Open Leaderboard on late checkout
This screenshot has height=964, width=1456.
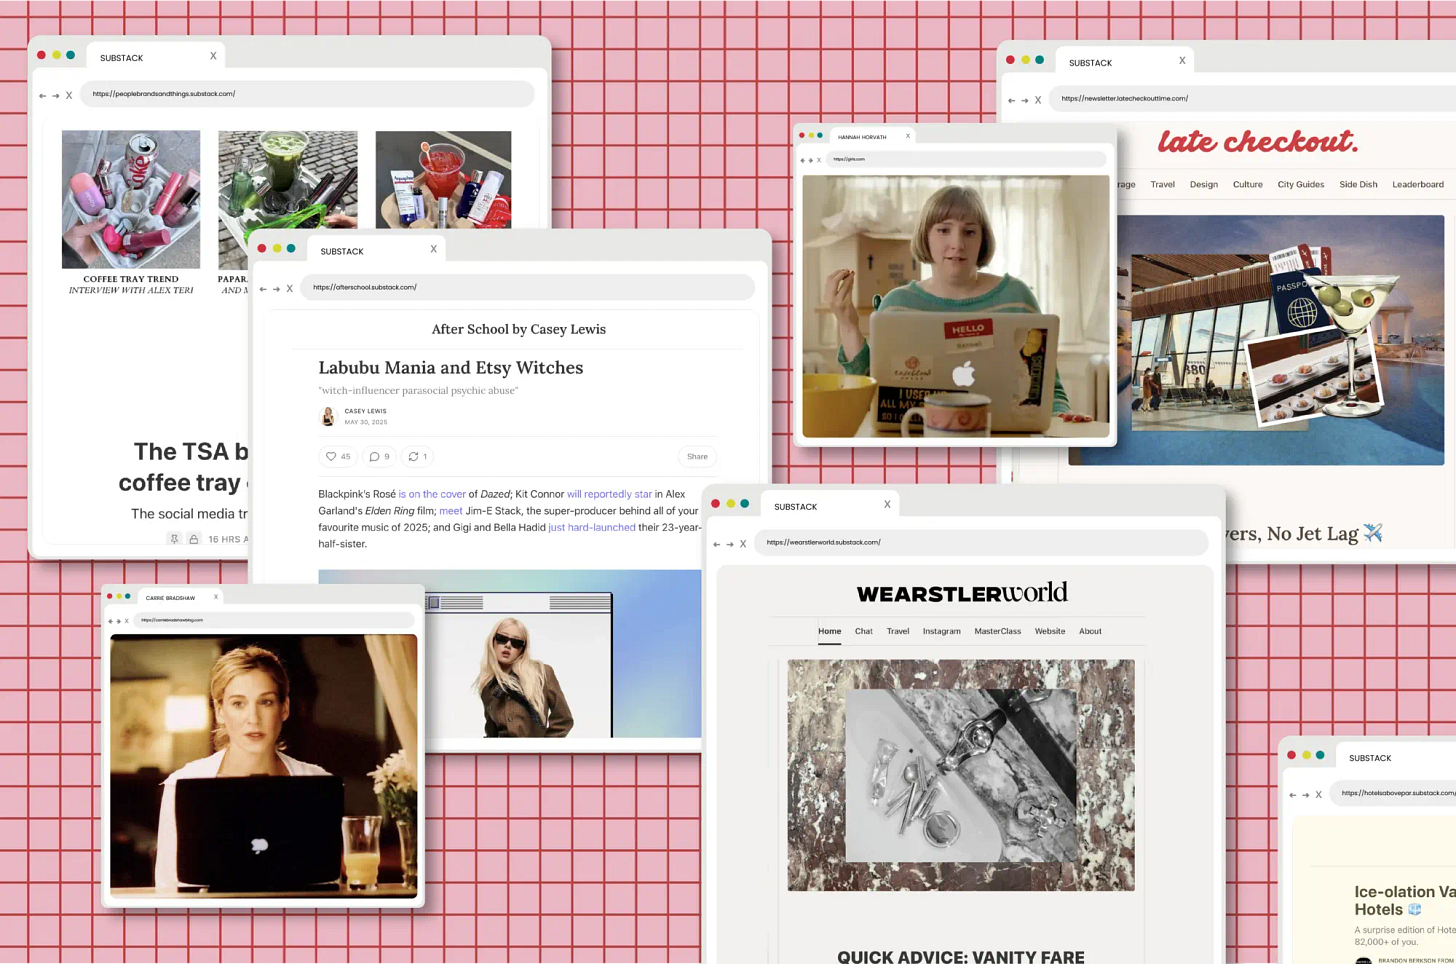click(x=1417, y=184)
